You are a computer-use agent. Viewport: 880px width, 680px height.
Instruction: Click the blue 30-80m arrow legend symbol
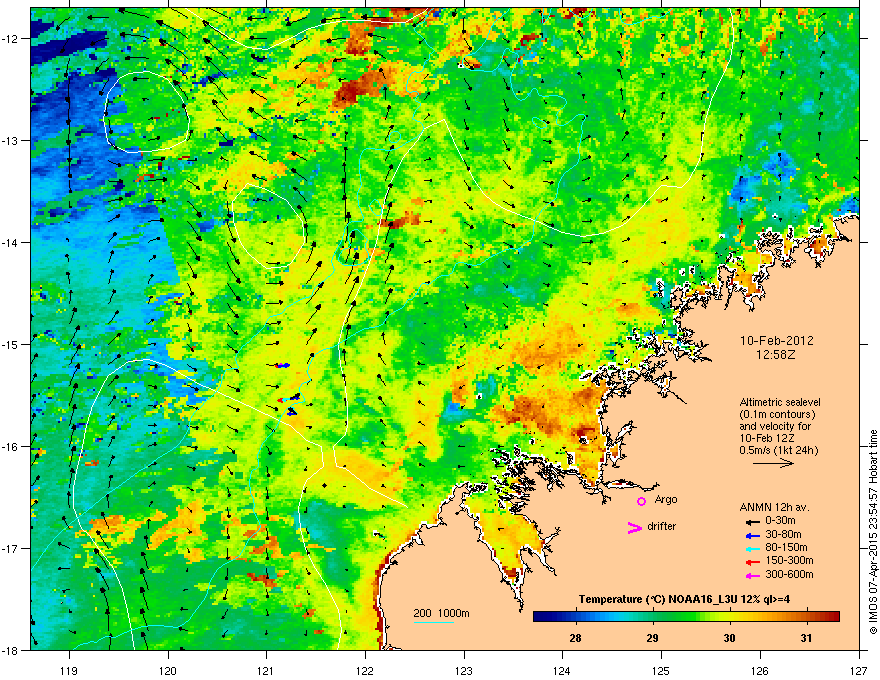click(x=752, y=535)
